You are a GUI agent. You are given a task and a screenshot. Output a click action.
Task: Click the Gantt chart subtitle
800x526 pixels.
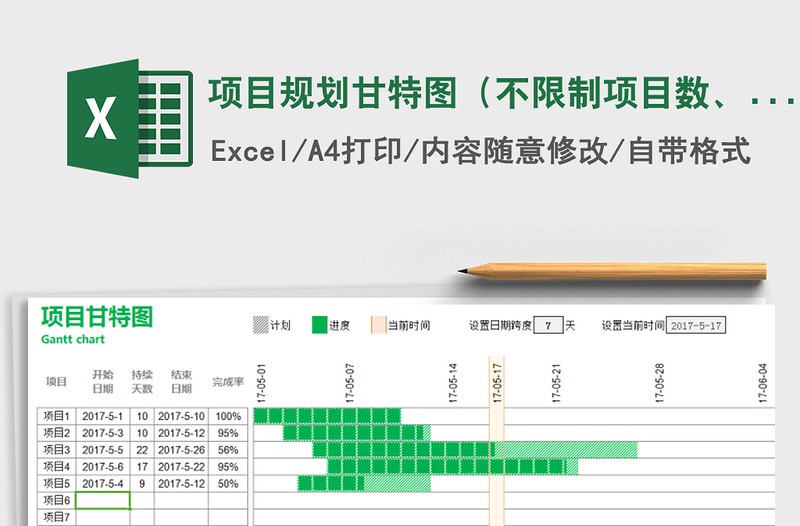click(73, 339)
